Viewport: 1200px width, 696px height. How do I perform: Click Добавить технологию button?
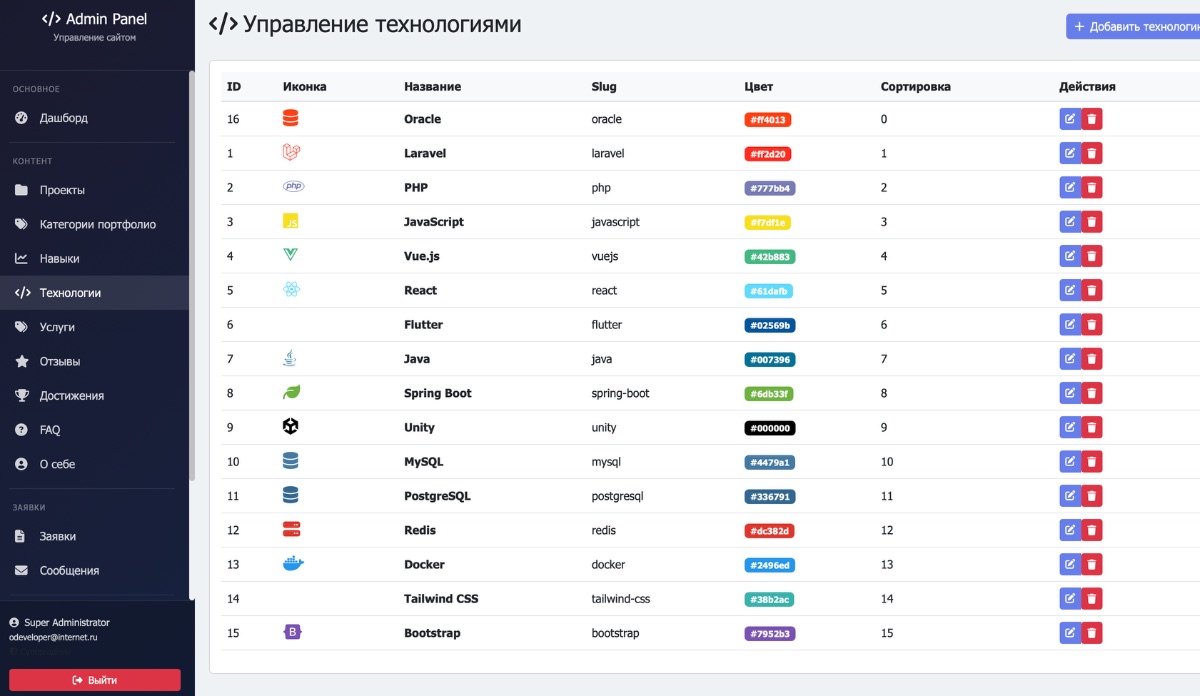coord(1134,27)
